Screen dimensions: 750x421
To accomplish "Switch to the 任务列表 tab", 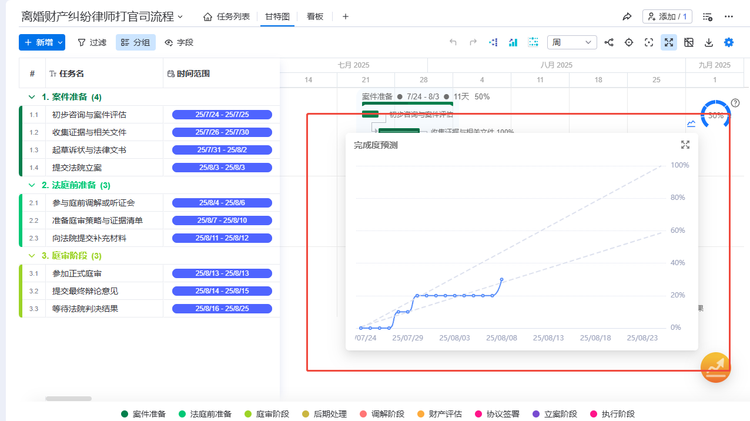I will point(226,17).
